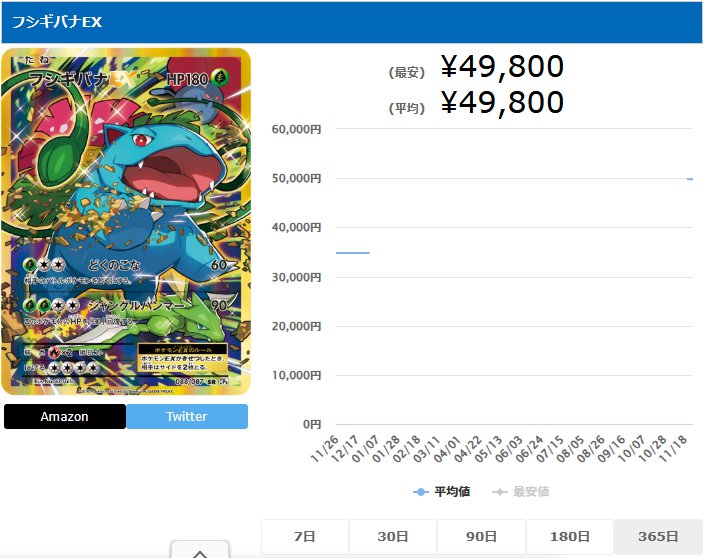Click the 最安 price ¥49,800 text
This screenshot has width=704, height=558.
click(502, 66)
